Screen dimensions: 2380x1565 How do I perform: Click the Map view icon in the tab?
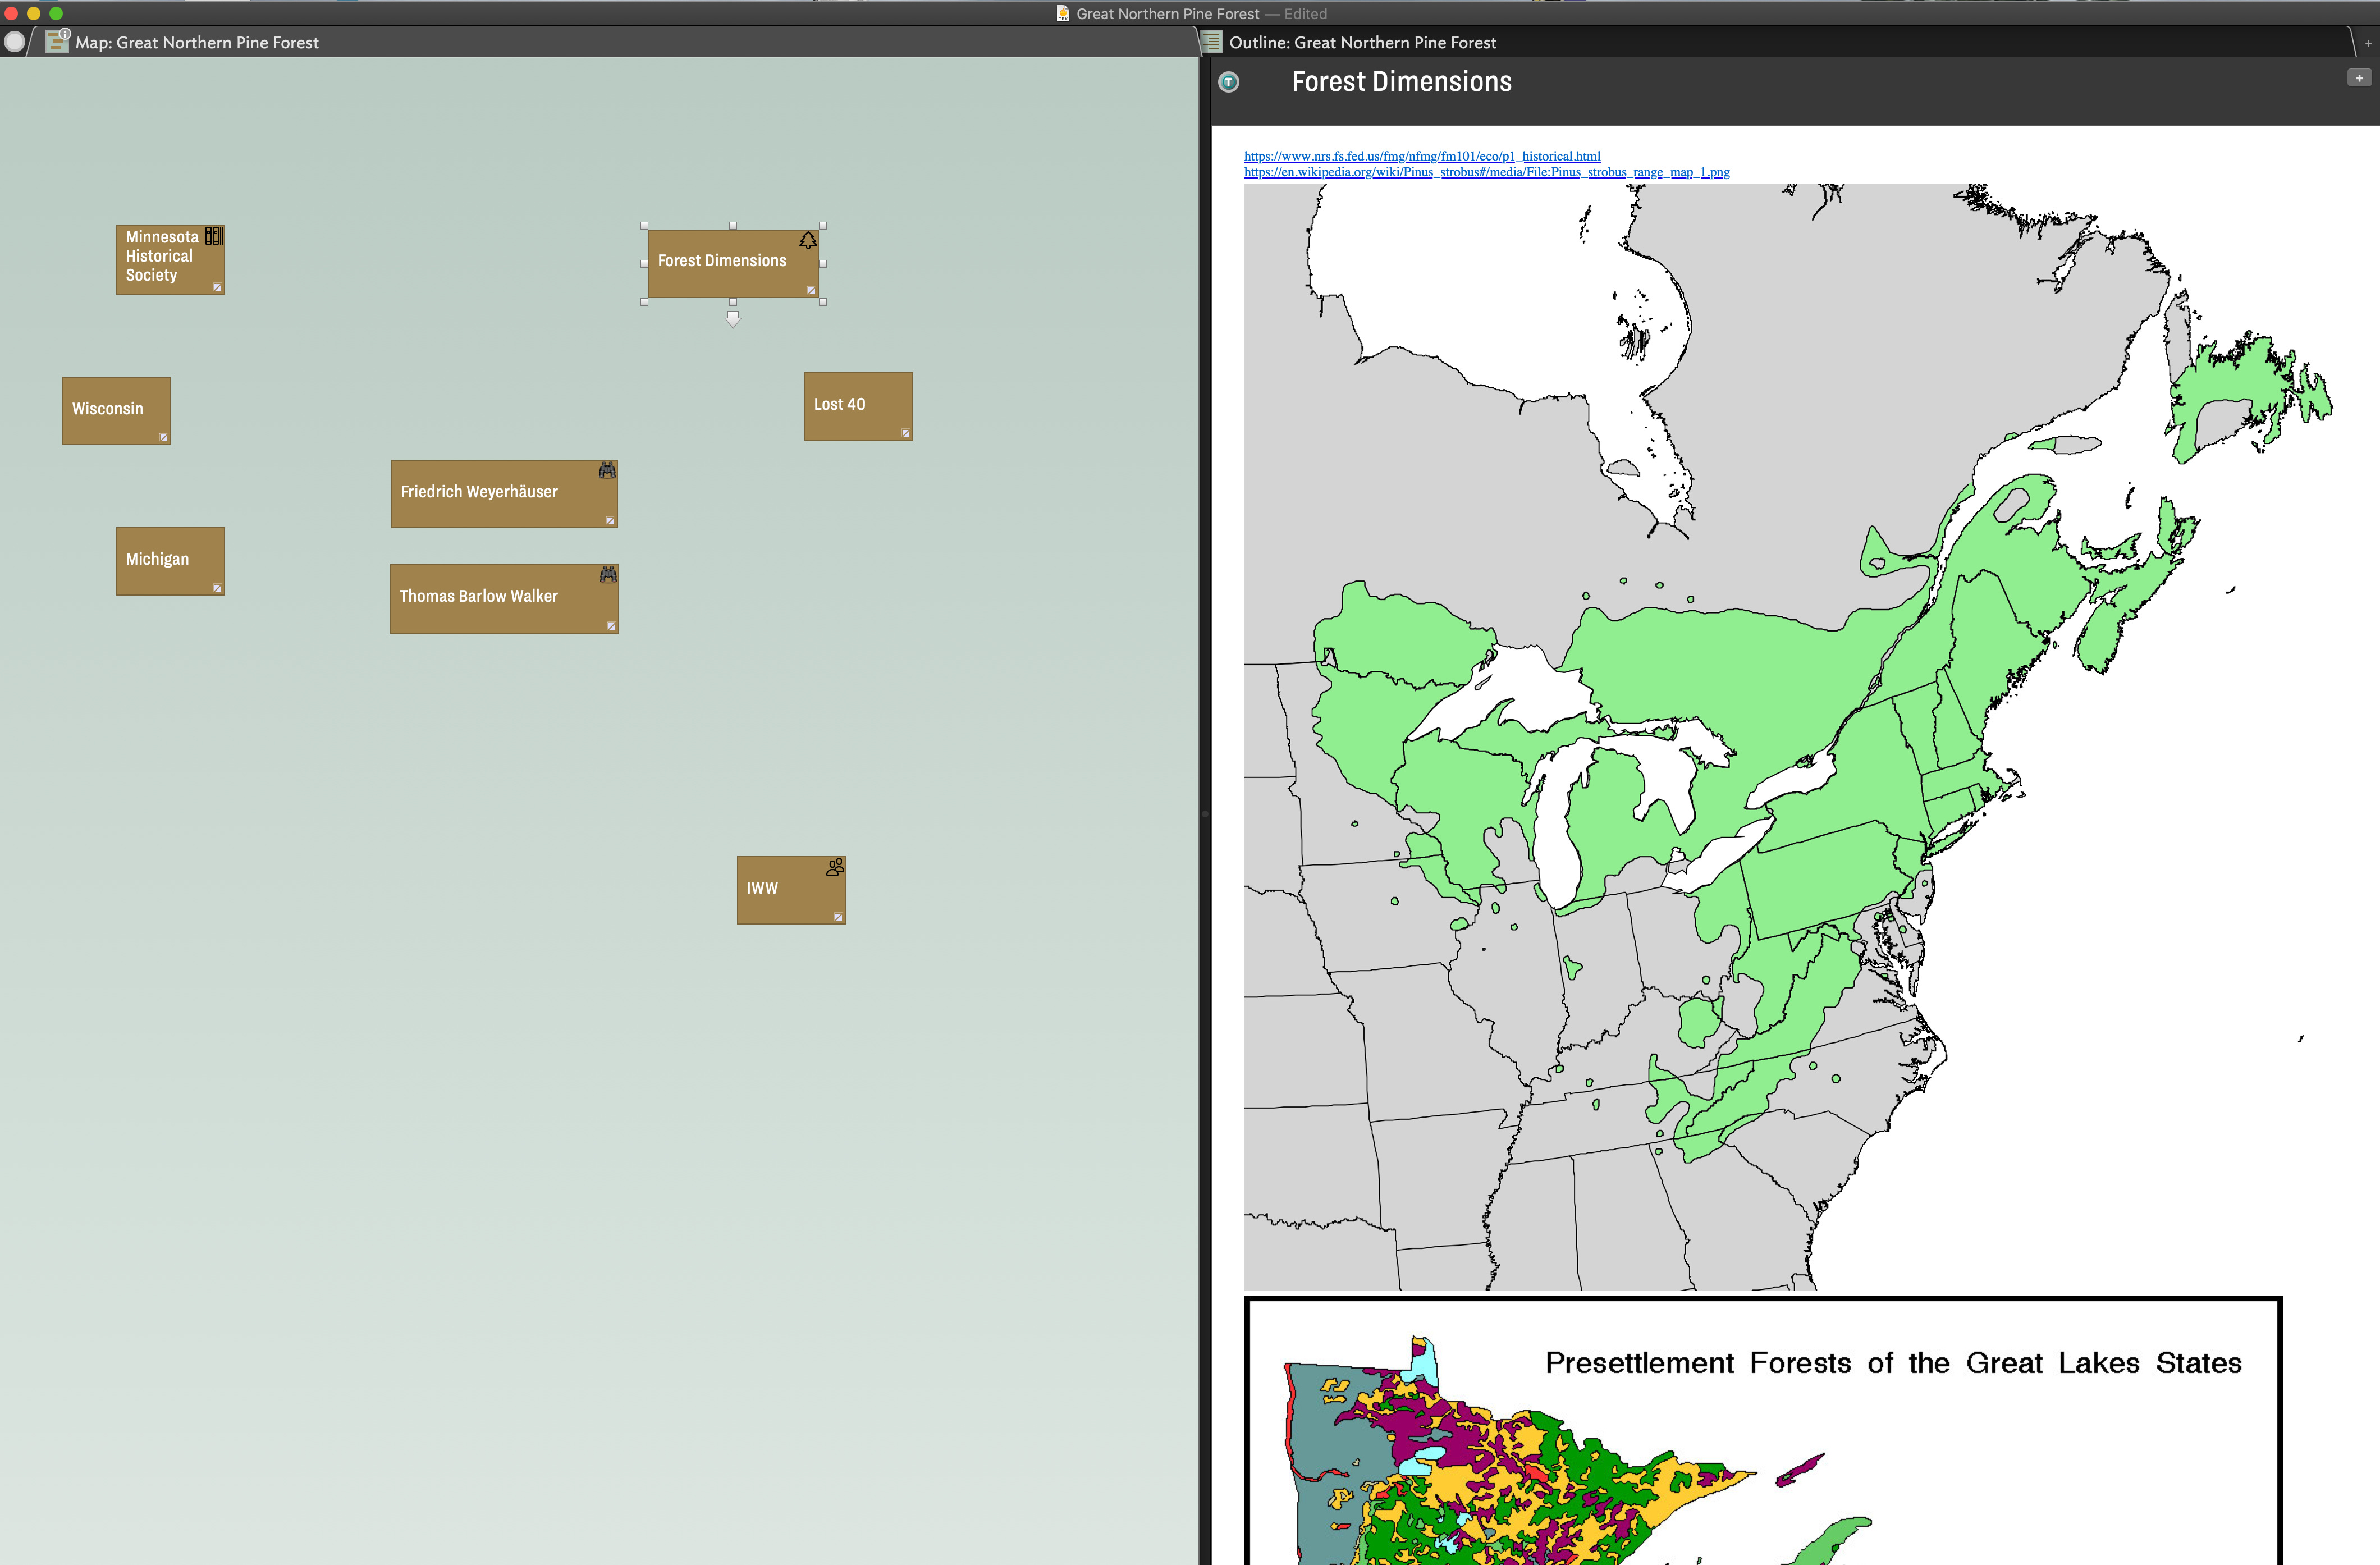click(x=57, y=42)
